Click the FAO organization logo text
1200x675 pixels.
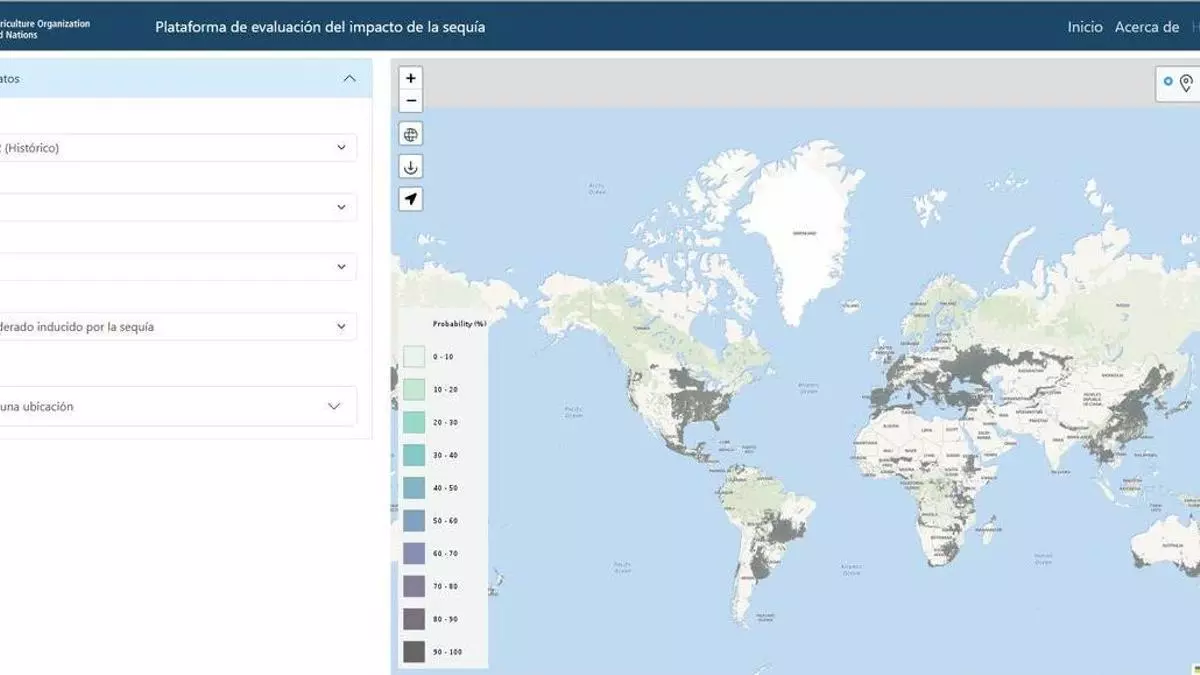[x=45, y=28]
